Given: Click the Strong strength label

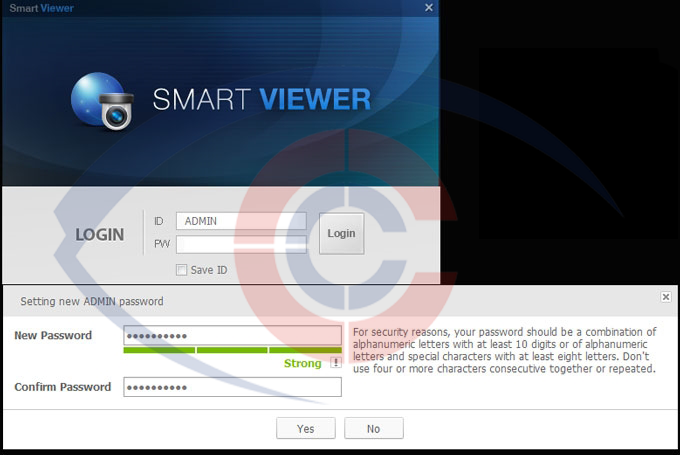Looking at the screenshot, I should [x=303, y=363].
